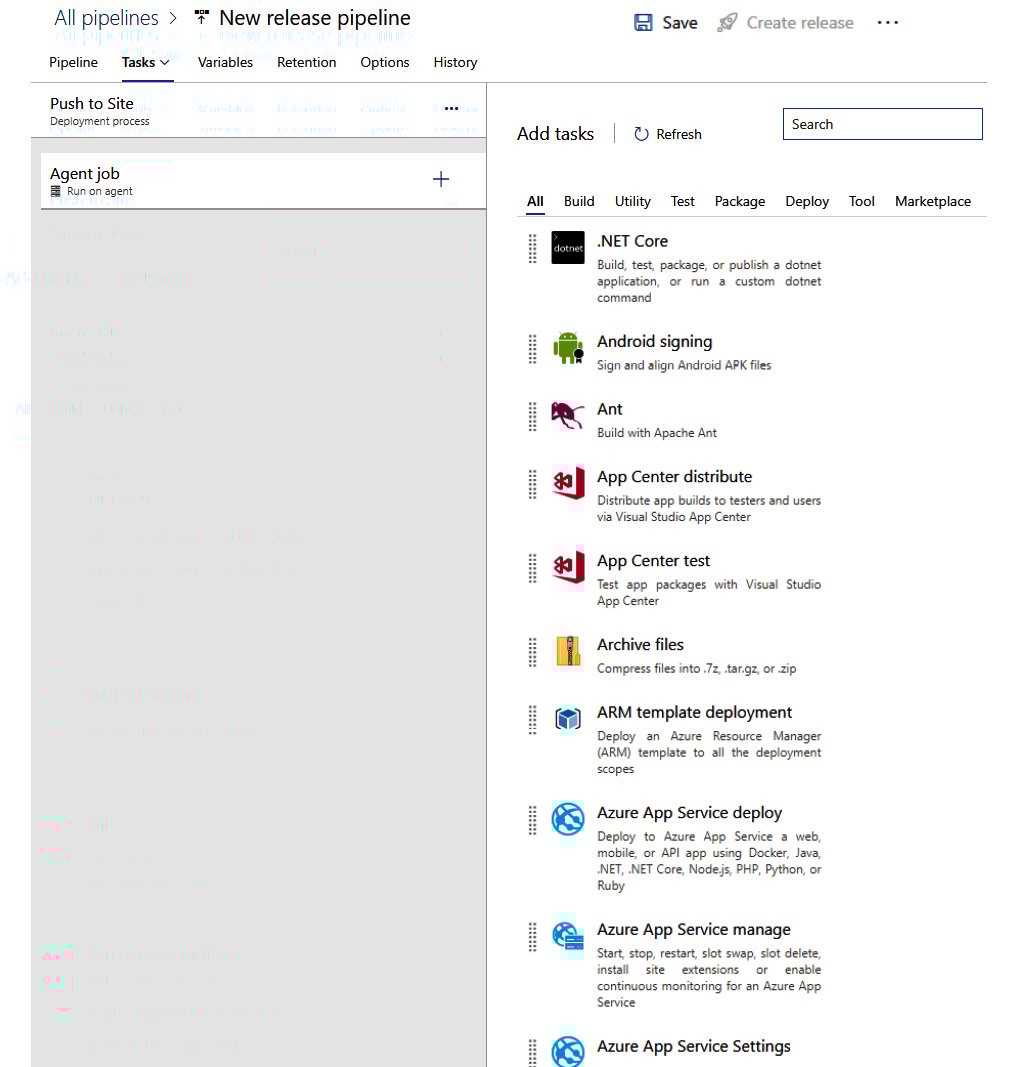Filter tasks by Utility category
This screenshot has height=1067, width=1018.
tap(633, 201)
